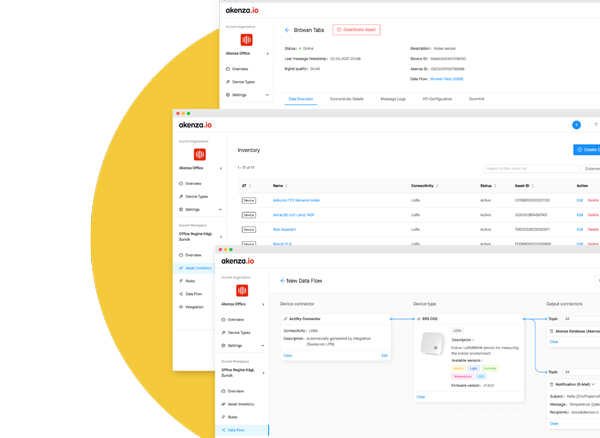
Task: Open Asset Inventory in the New Data Flow window sidebar
Action: tap(238, 404)
